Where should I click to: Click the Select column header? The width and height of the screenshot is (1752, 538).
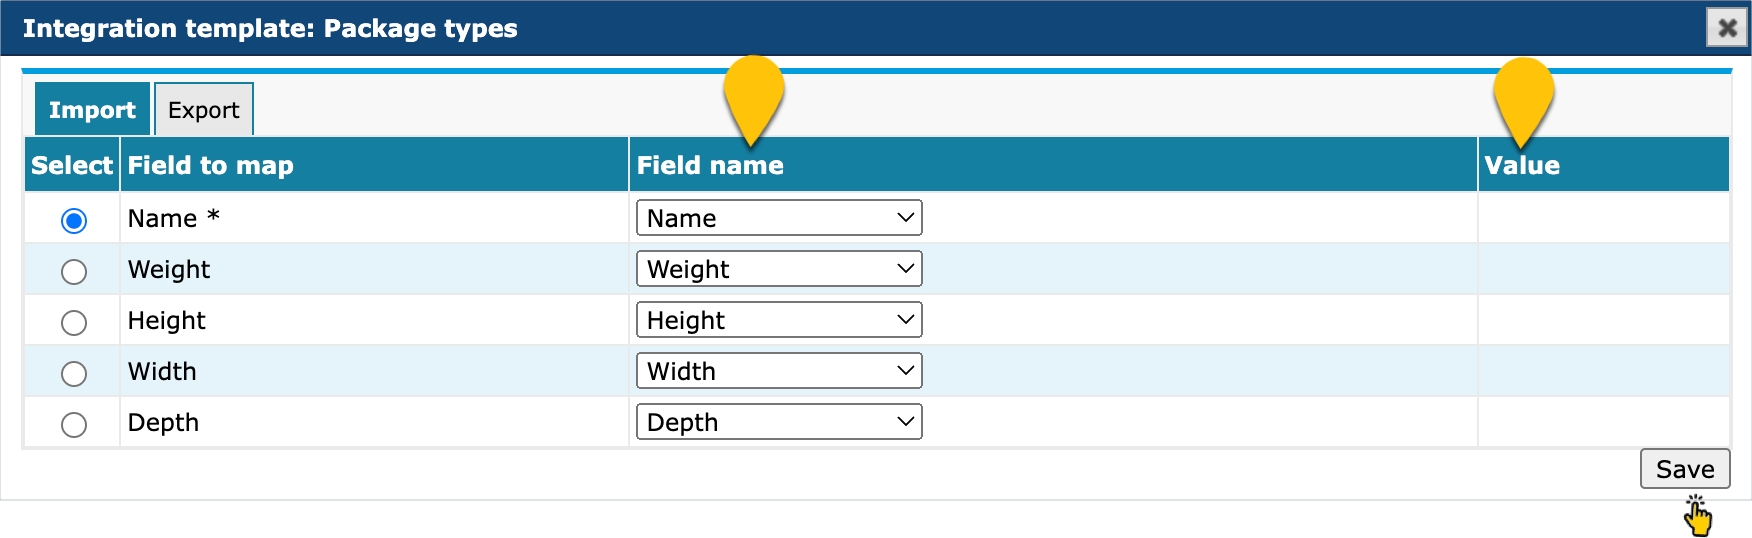tap(72, 166)
